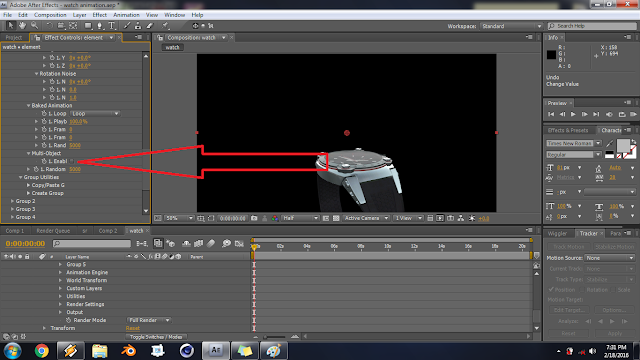640x360 pixels.
Task: Open Times New Roman font dropdown
Action: 574,143
